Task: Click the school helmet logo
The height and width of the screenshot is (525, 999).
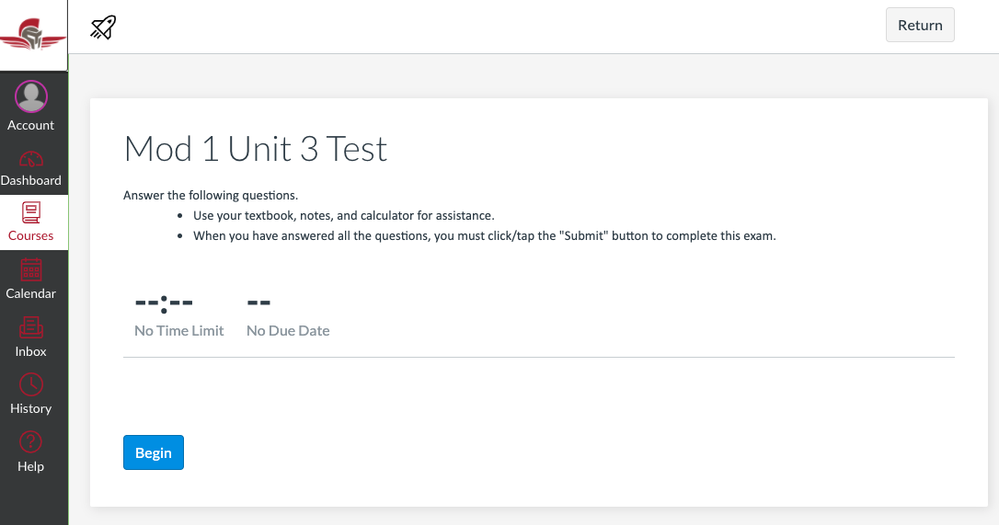Action: click(33, 36)
